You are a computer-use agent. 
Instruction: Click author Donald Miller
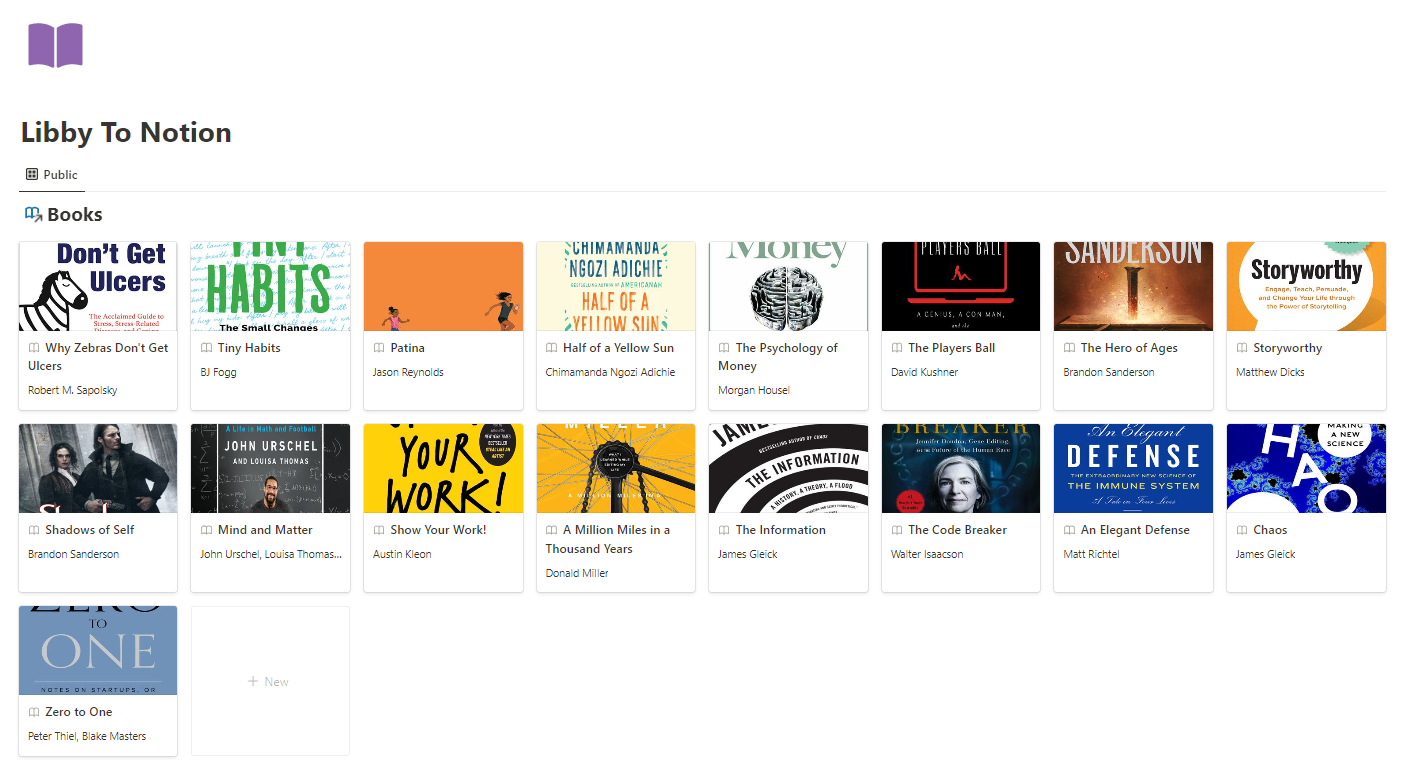tap(577, 573)
